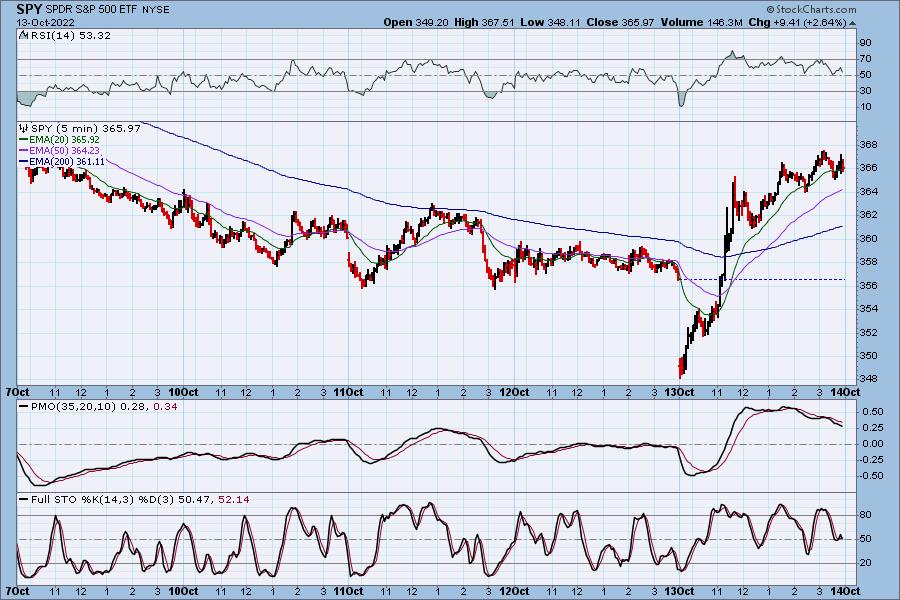
Task: Click the -0.25 level on the PMO axis
Action: point(871,460)
